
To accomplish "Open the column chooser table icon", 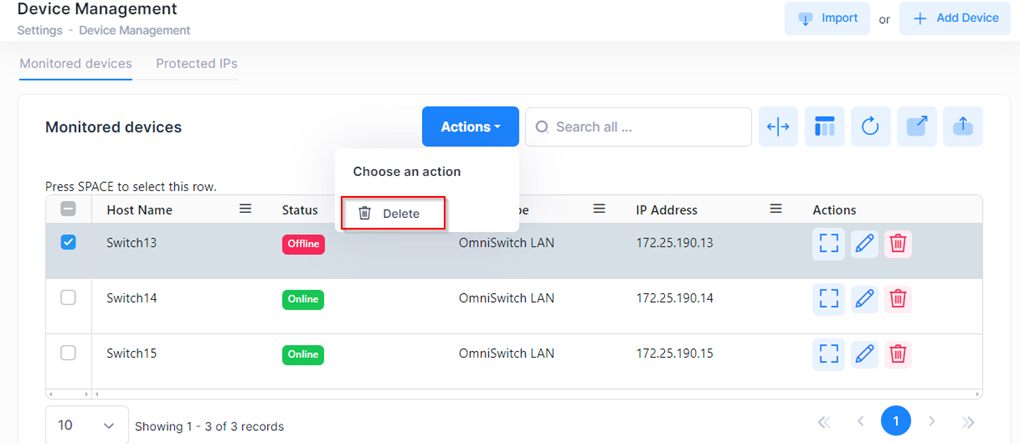I will [824, 127].
